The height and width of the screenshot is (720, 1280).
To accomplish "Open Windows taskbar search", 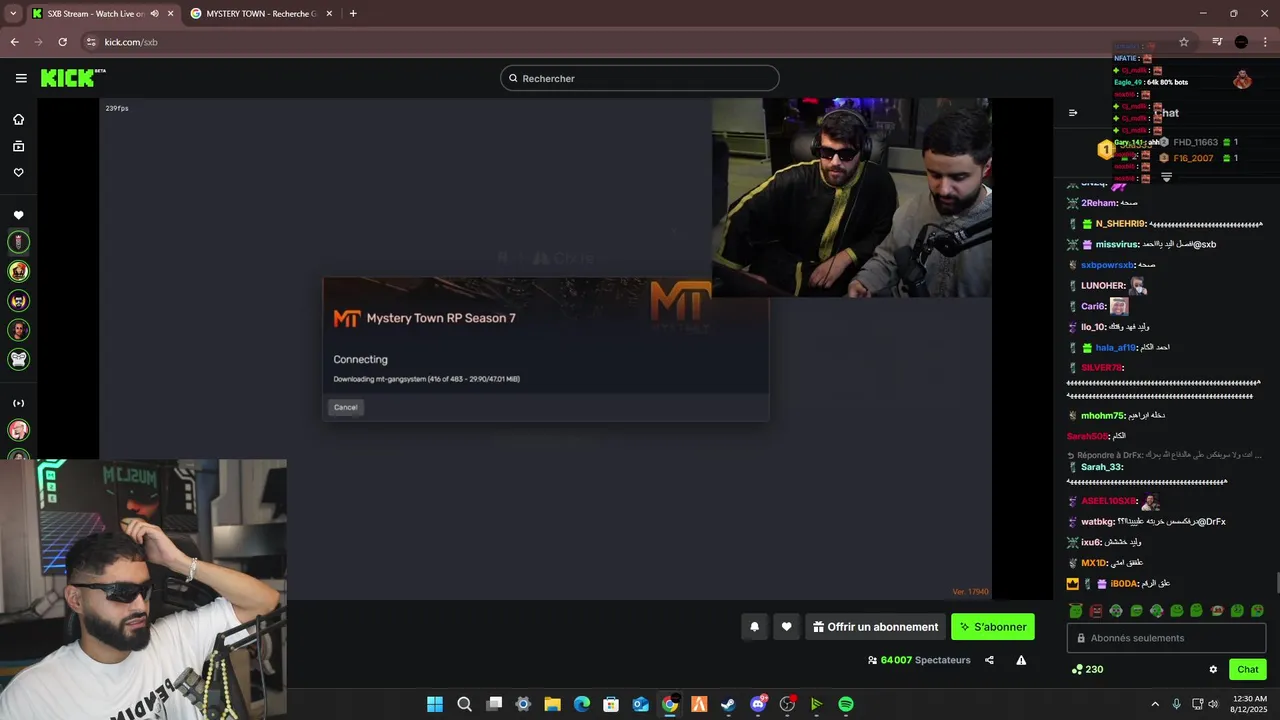I will (464, 704).
